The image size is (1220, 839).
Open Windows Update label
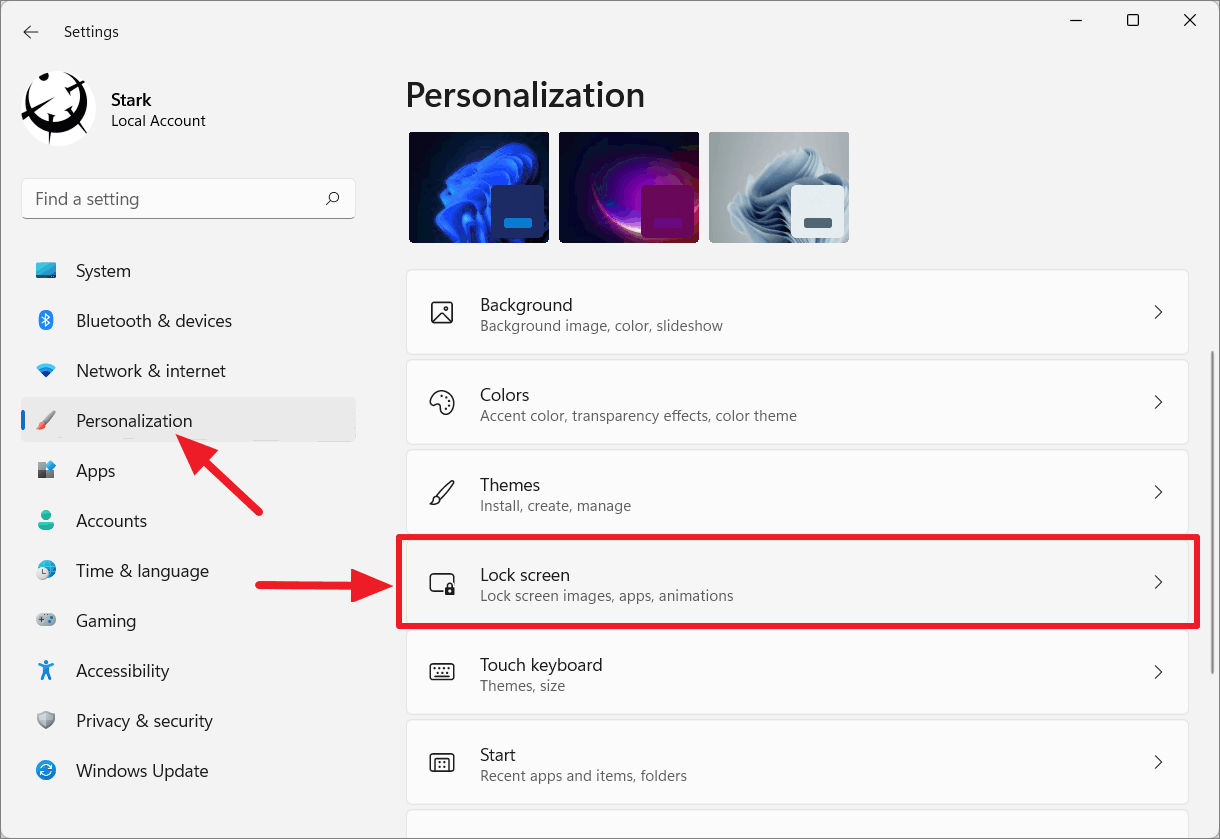tap(142, 771)
